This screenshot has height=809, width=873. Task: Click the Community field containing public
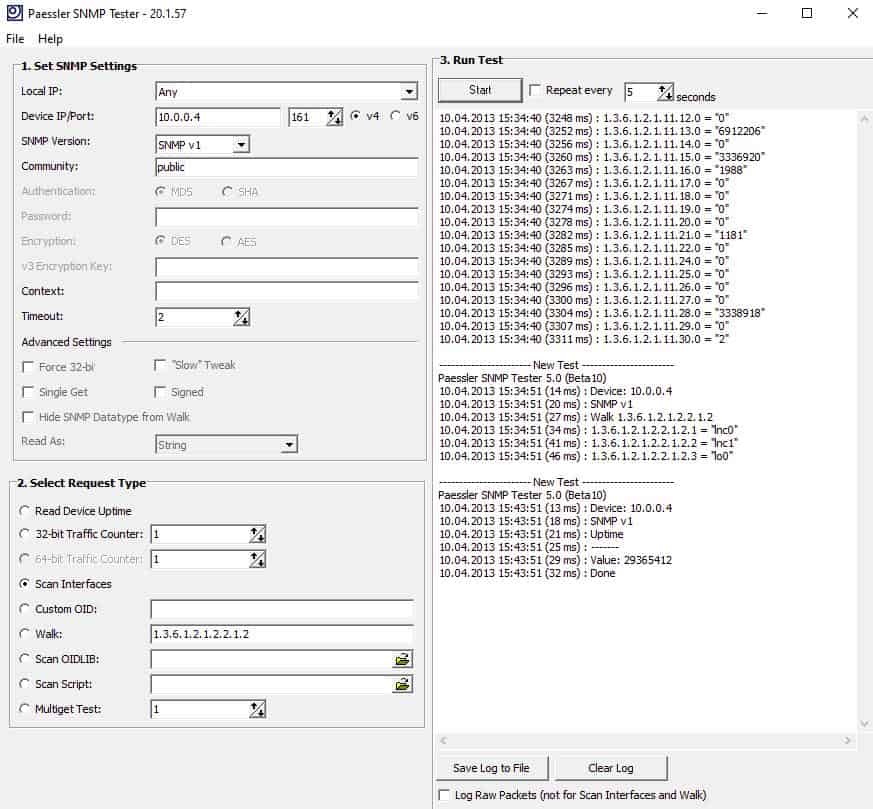(287, 167)
